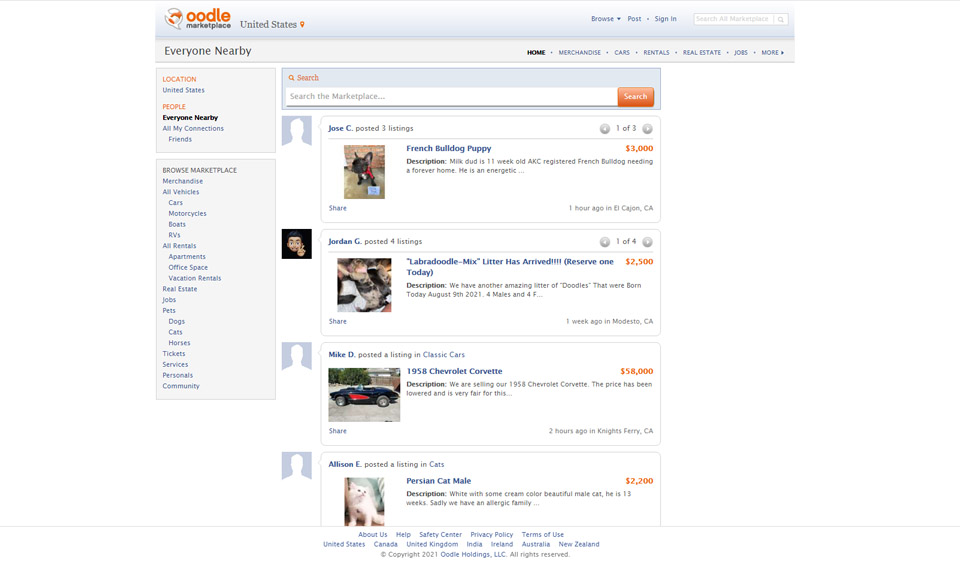
Task: Click the Sign In link
Action: coord(665,19)
